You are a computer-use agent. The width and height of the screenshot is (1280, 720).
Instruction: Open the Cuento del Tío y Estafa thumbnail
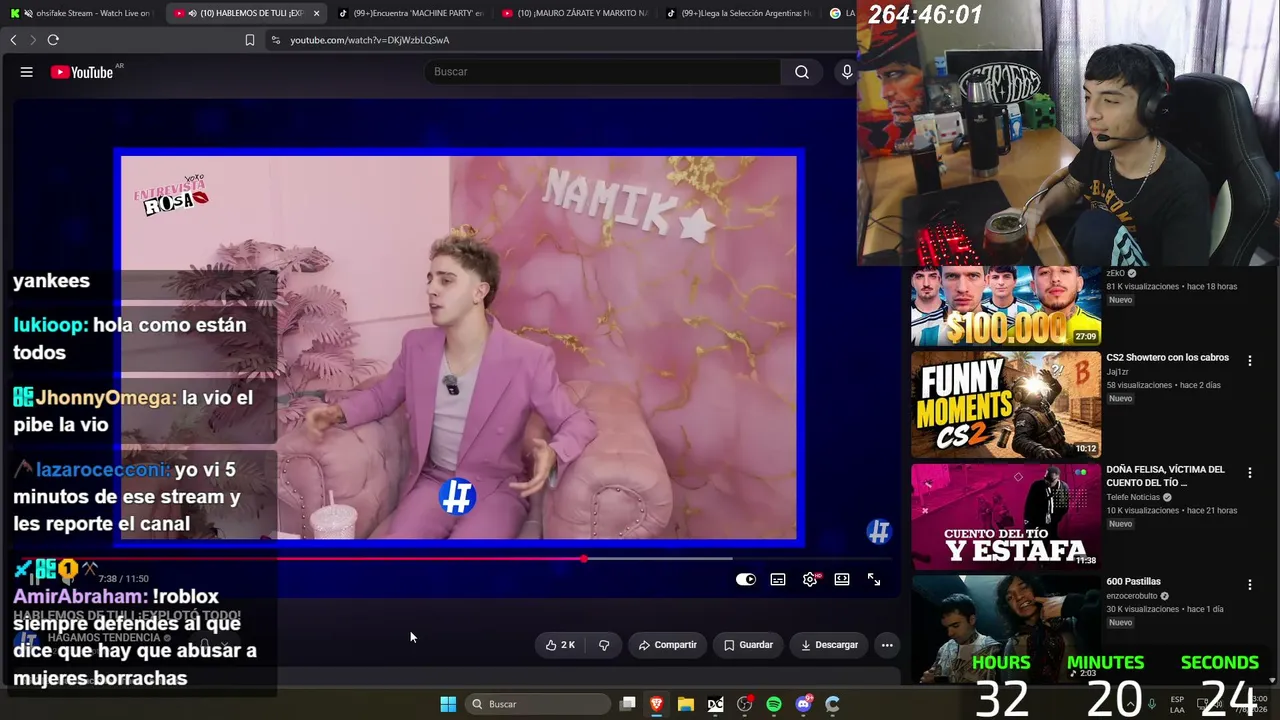coord(1005,516)
